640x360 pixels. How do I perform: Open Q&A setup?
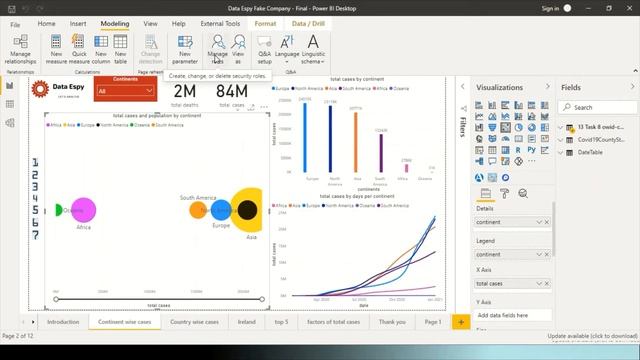tap(264, 49)
